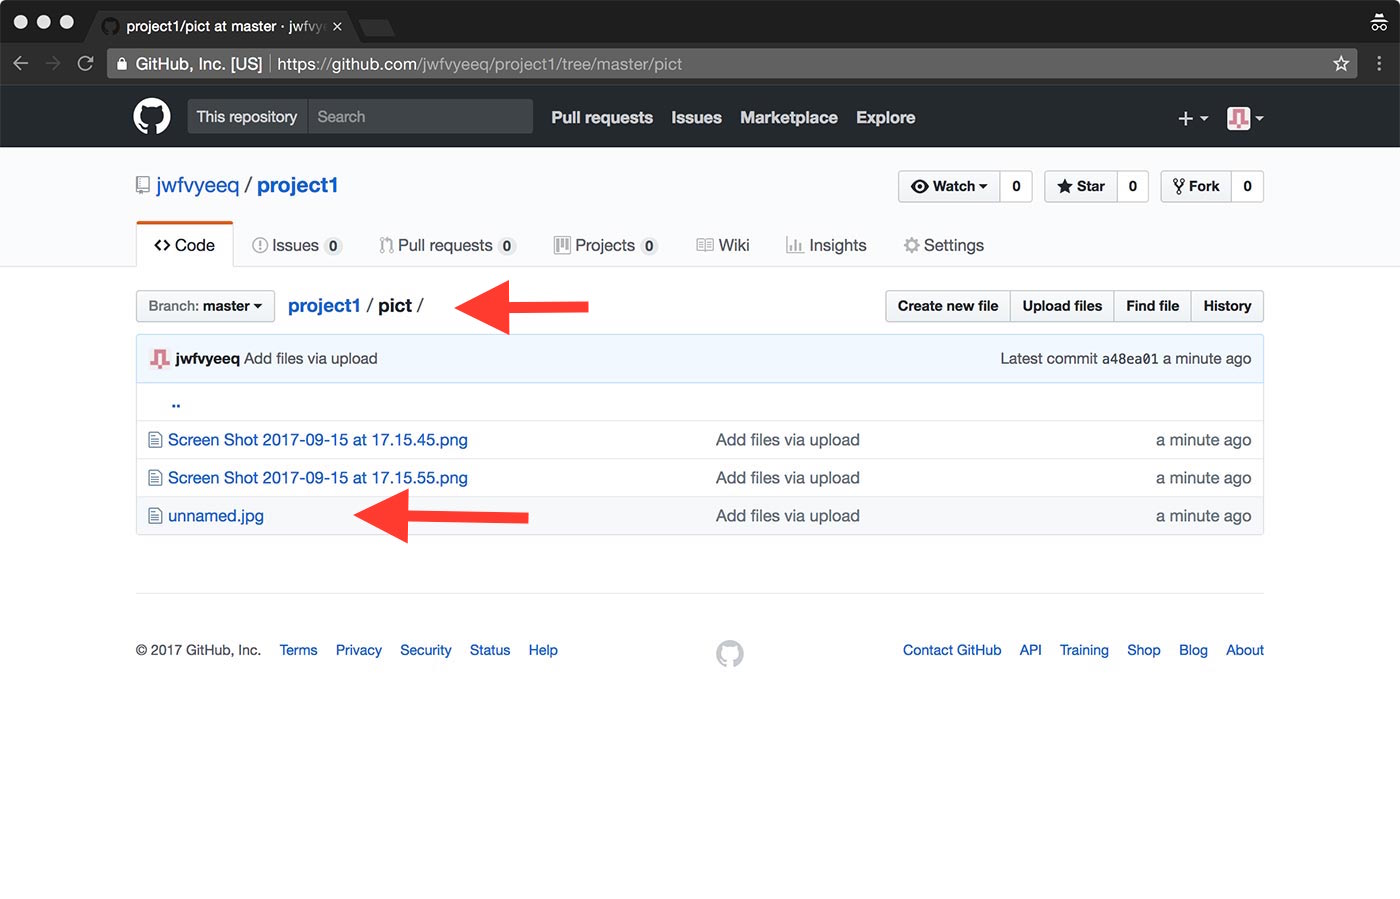The height and width of the screenshot is (899, 1400).
Task: Click the watchers count next to Watch
Action: [1016, 186]
